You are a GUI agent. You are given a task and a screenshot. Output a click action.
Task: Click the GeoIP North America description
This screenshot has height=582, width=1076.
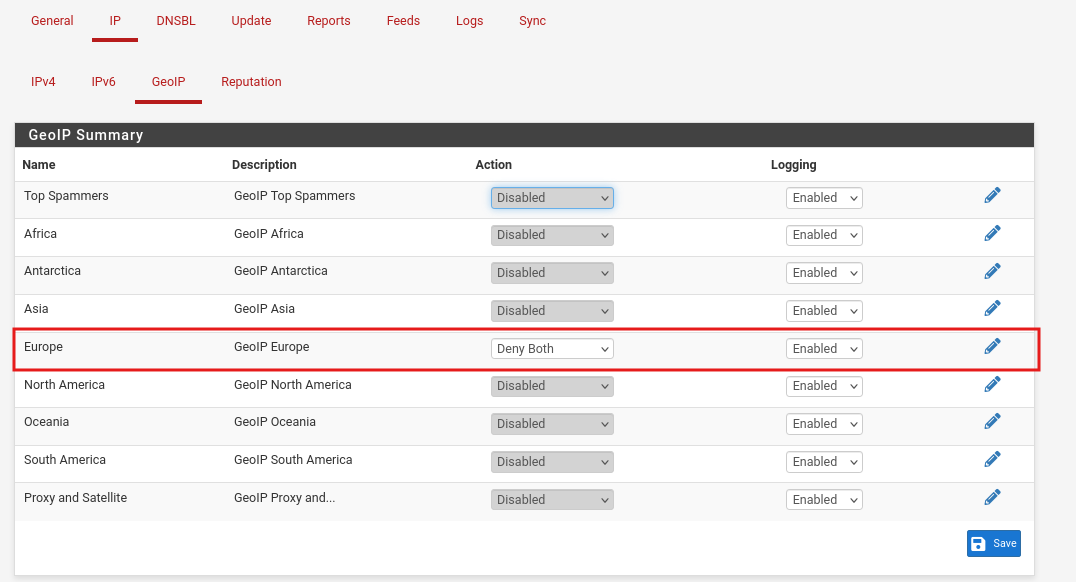point(292,384)
